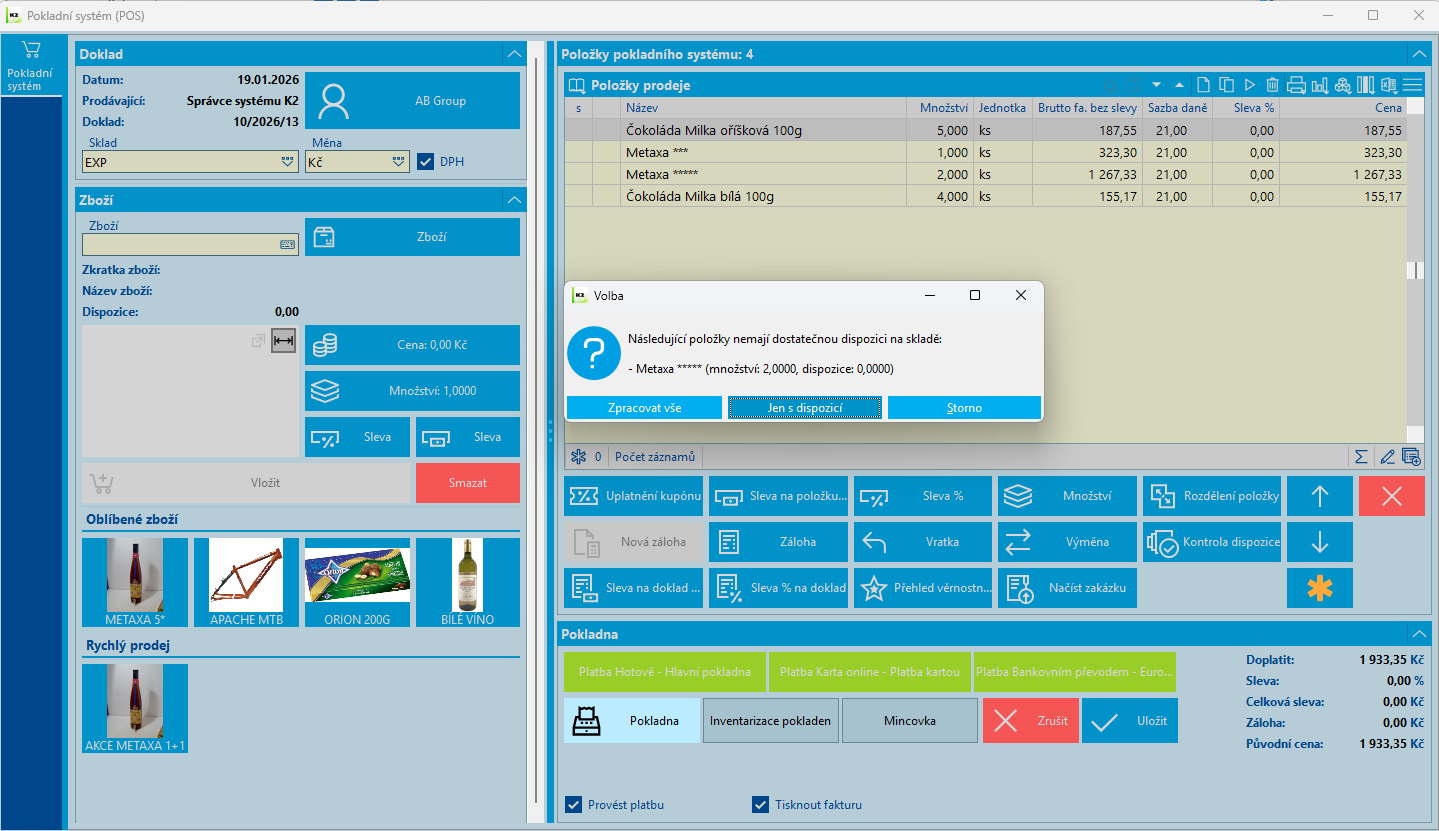Viewport: 1439px width, 831px height.
Task: Select the ORION 200G favorite product thumbnail
Action: (x=357, y=582)
